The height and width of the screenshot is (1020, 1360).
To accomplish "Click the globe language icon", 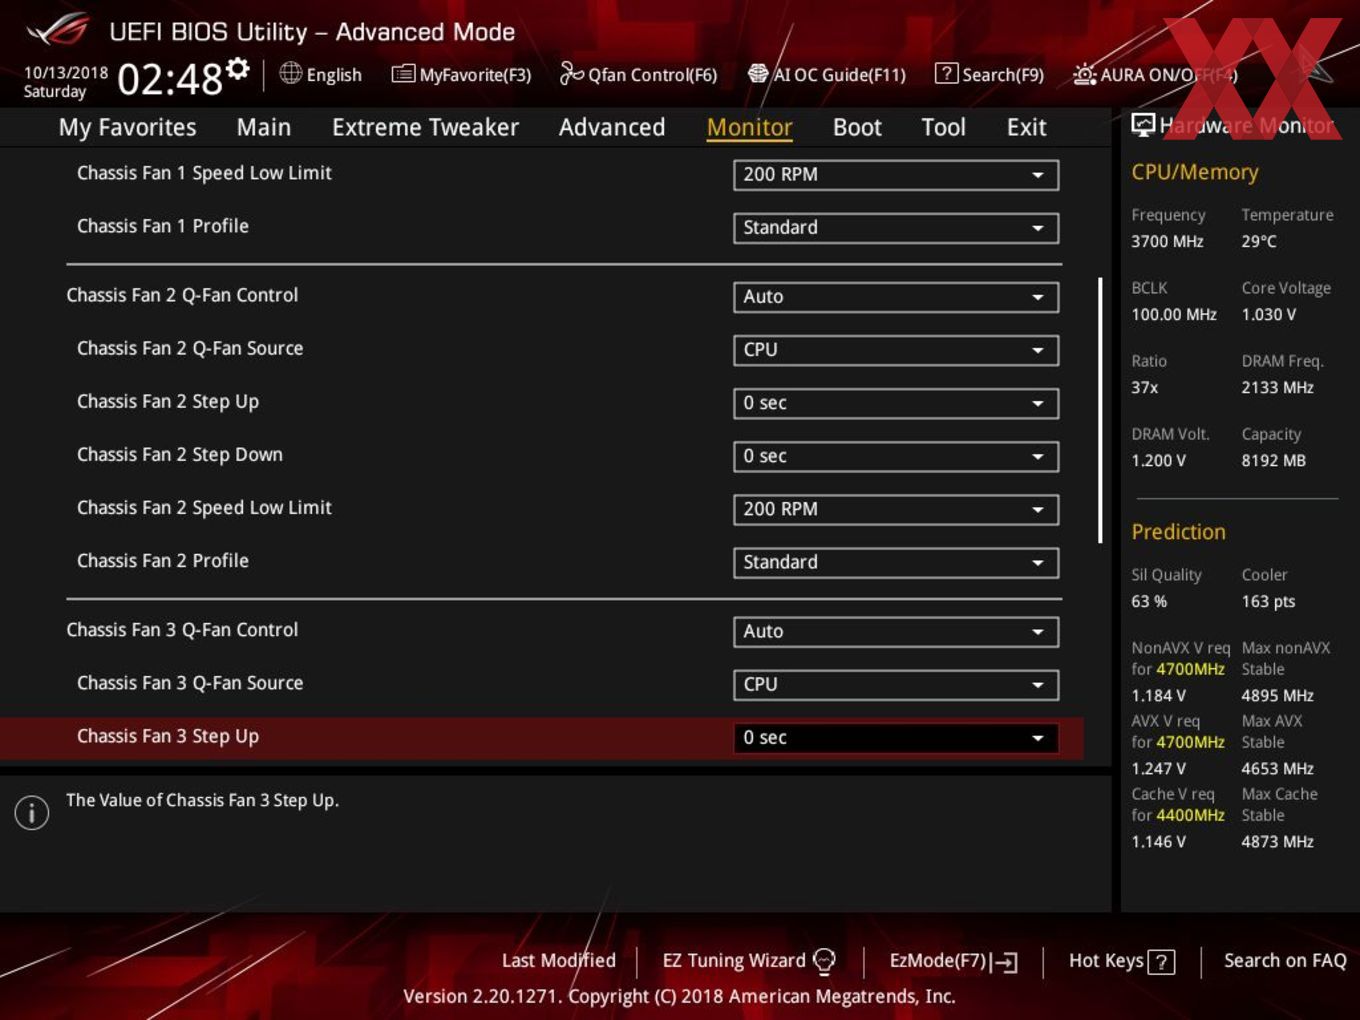I will [290, 73].
